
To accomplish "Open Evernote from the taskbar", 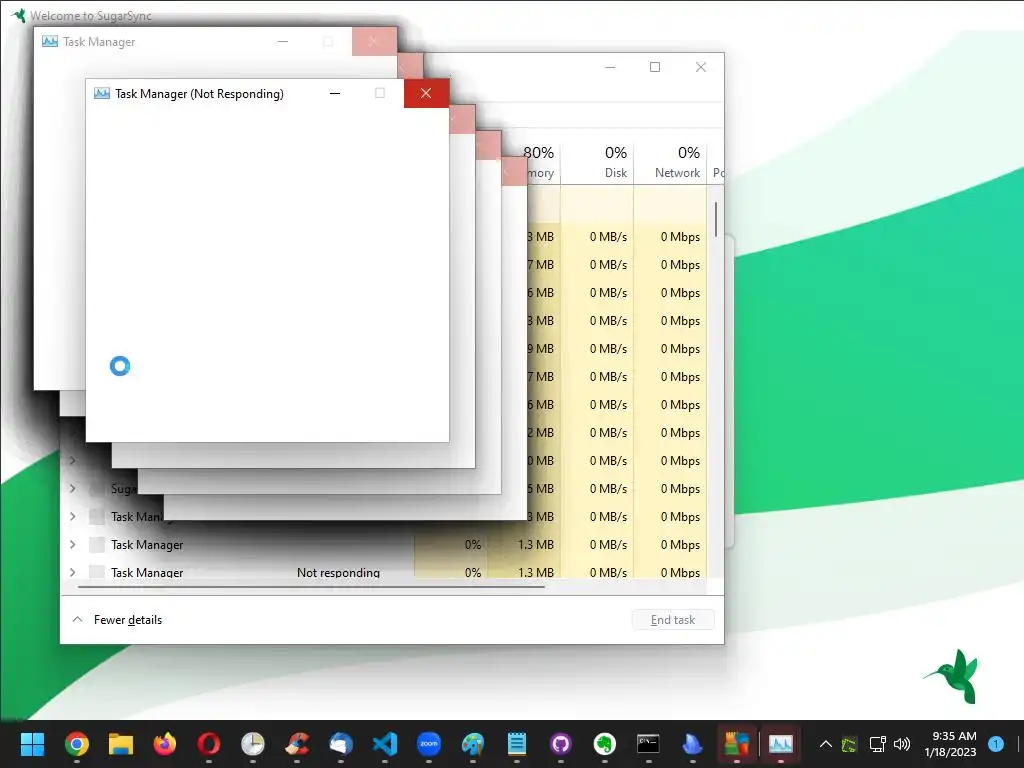I will tap(605, 744).
